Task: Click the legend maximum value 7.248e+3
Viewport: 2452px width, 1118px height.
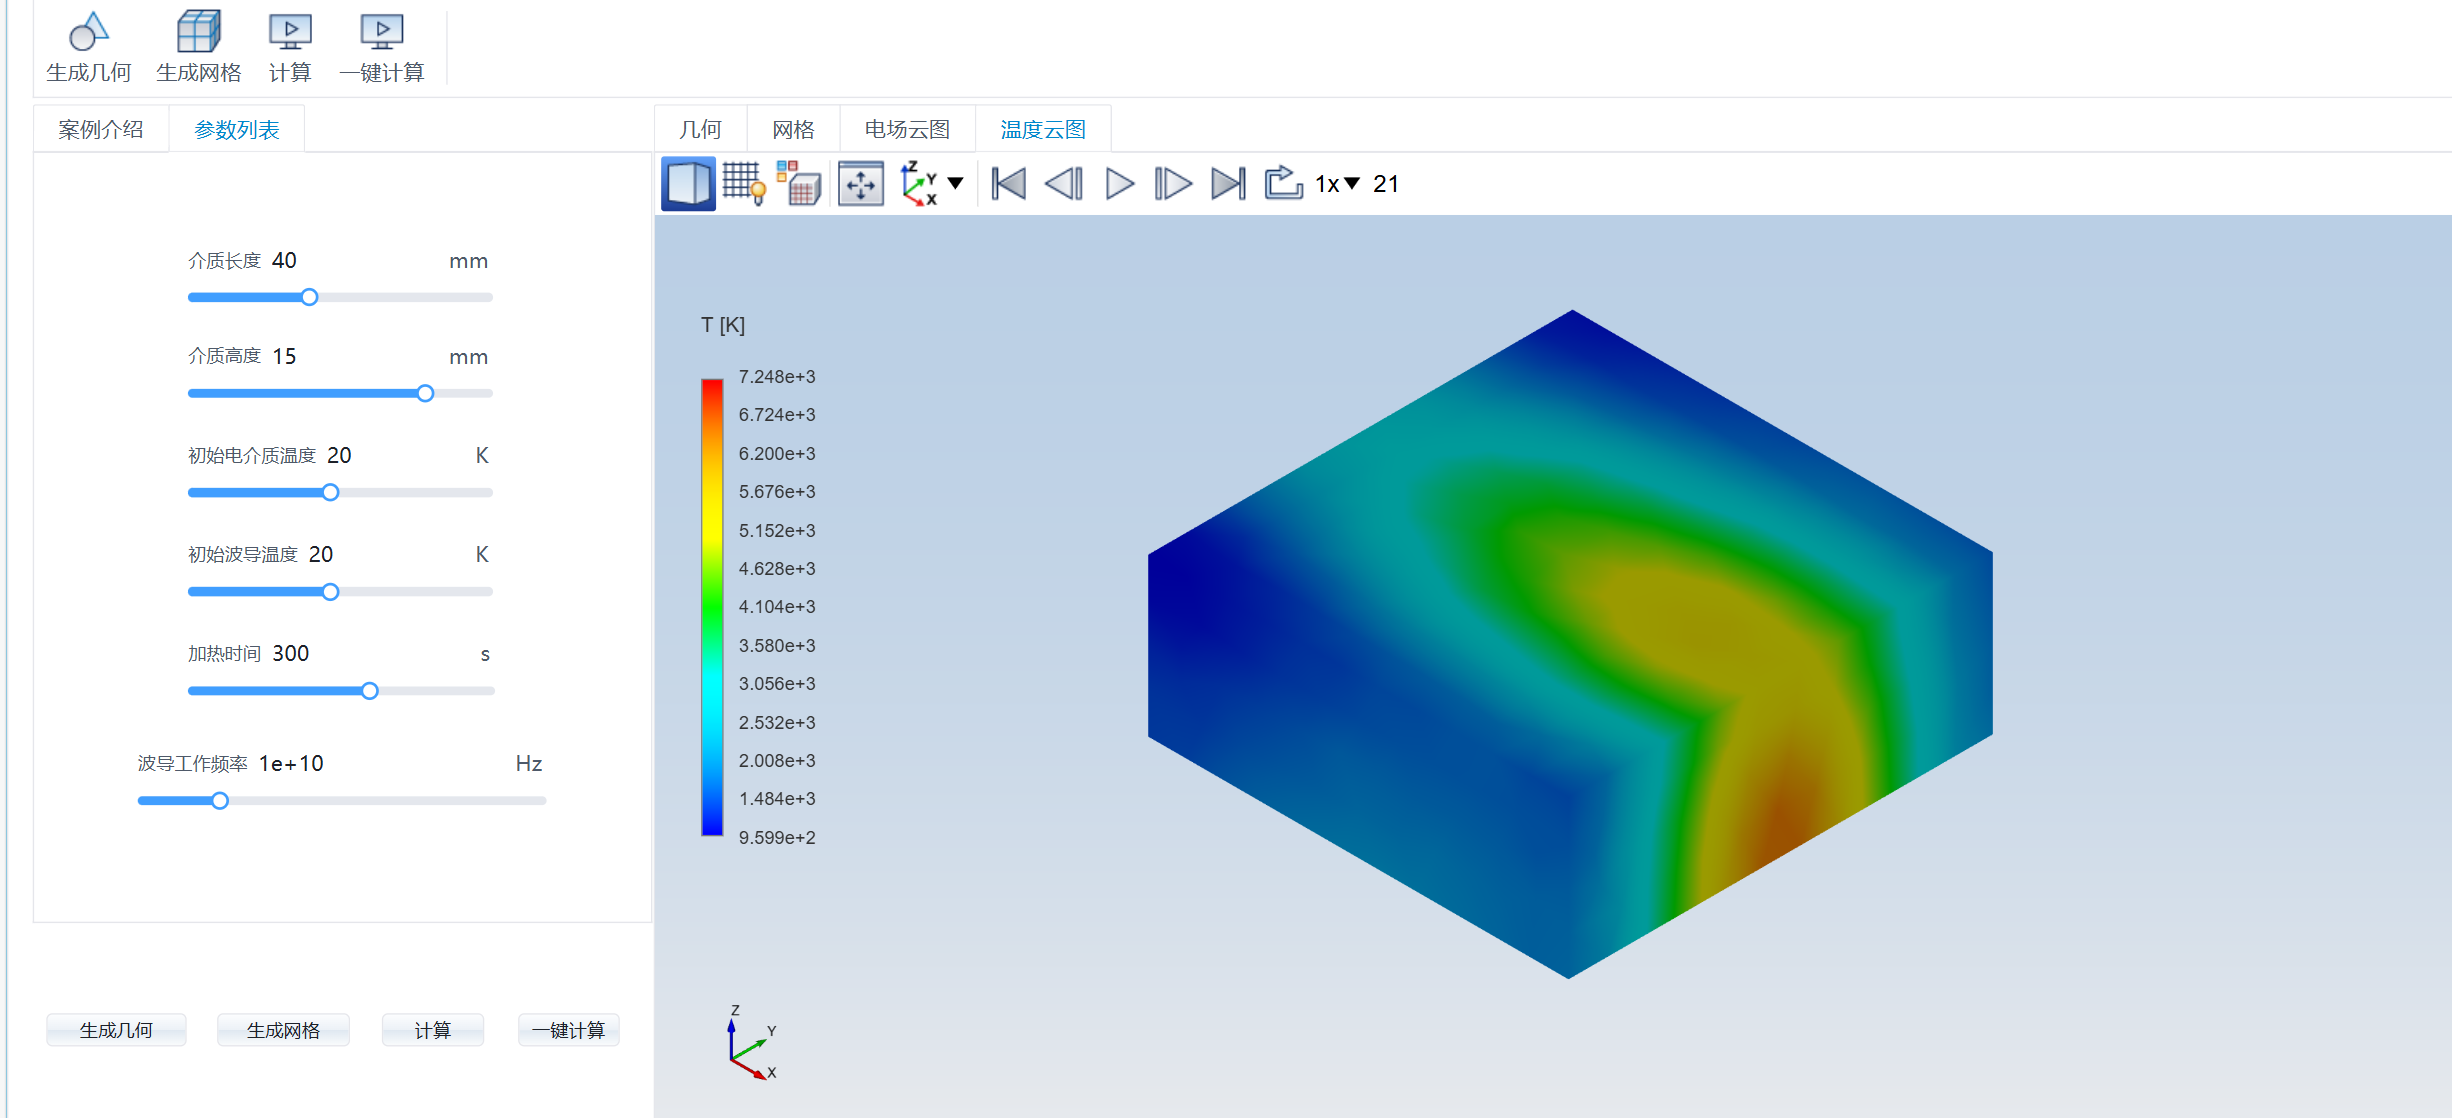Action: [777, 376]
